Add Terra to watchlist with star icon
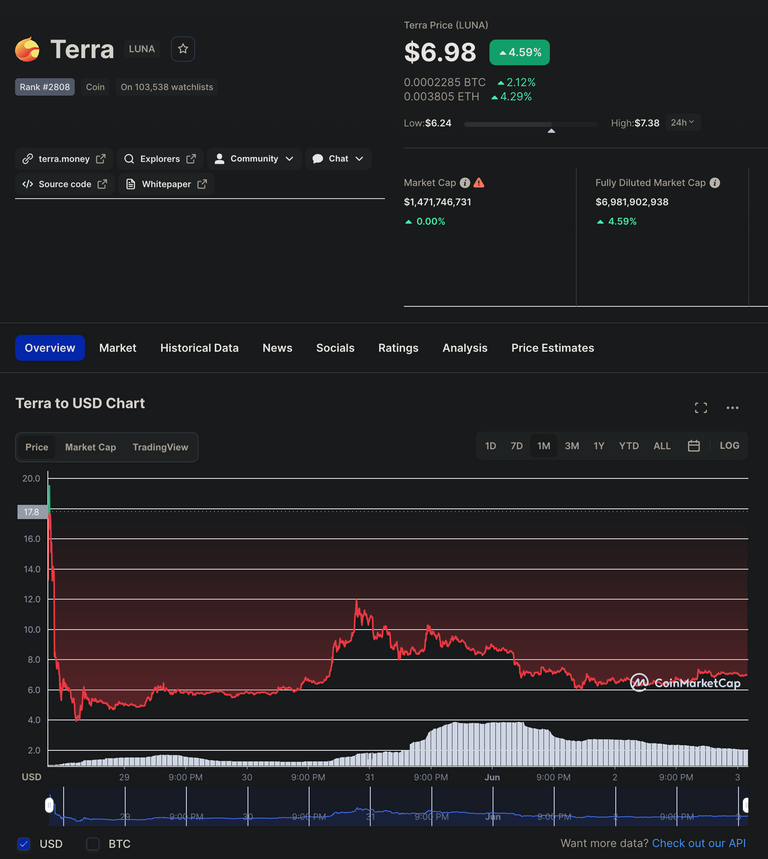 pos(183,49)
